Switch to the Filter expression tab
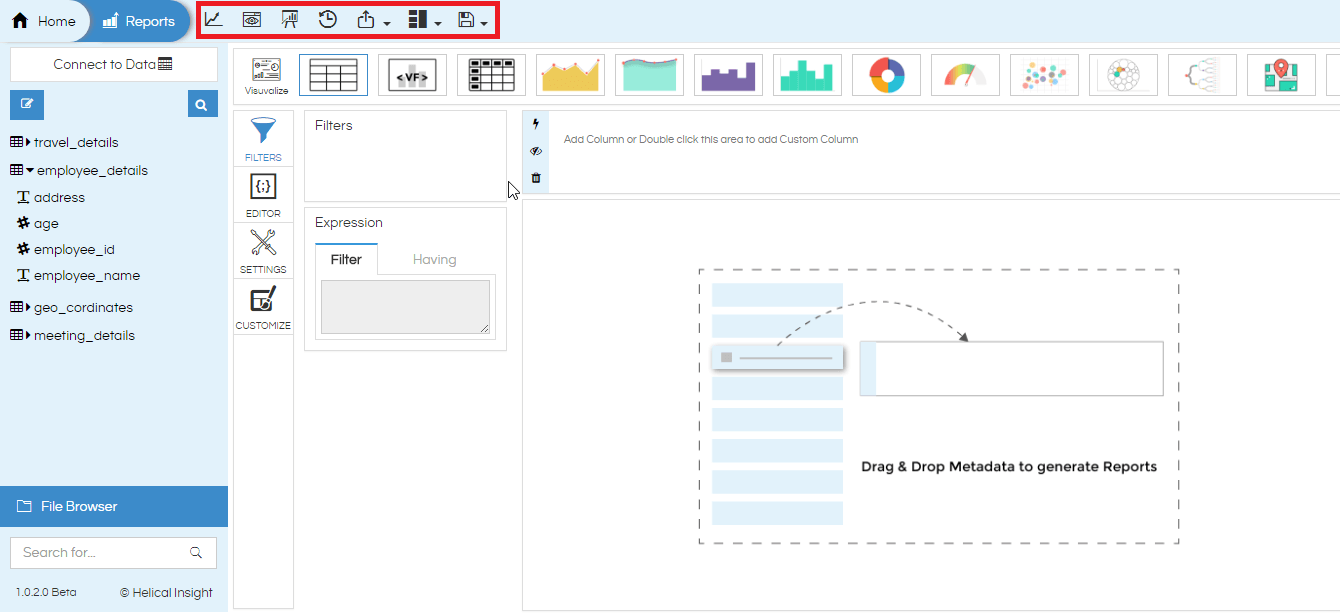 point(346,259)
